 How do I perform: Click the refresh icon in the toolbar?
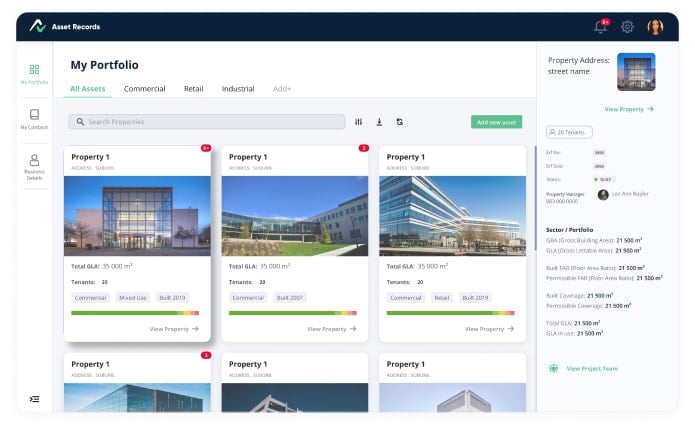400,122
